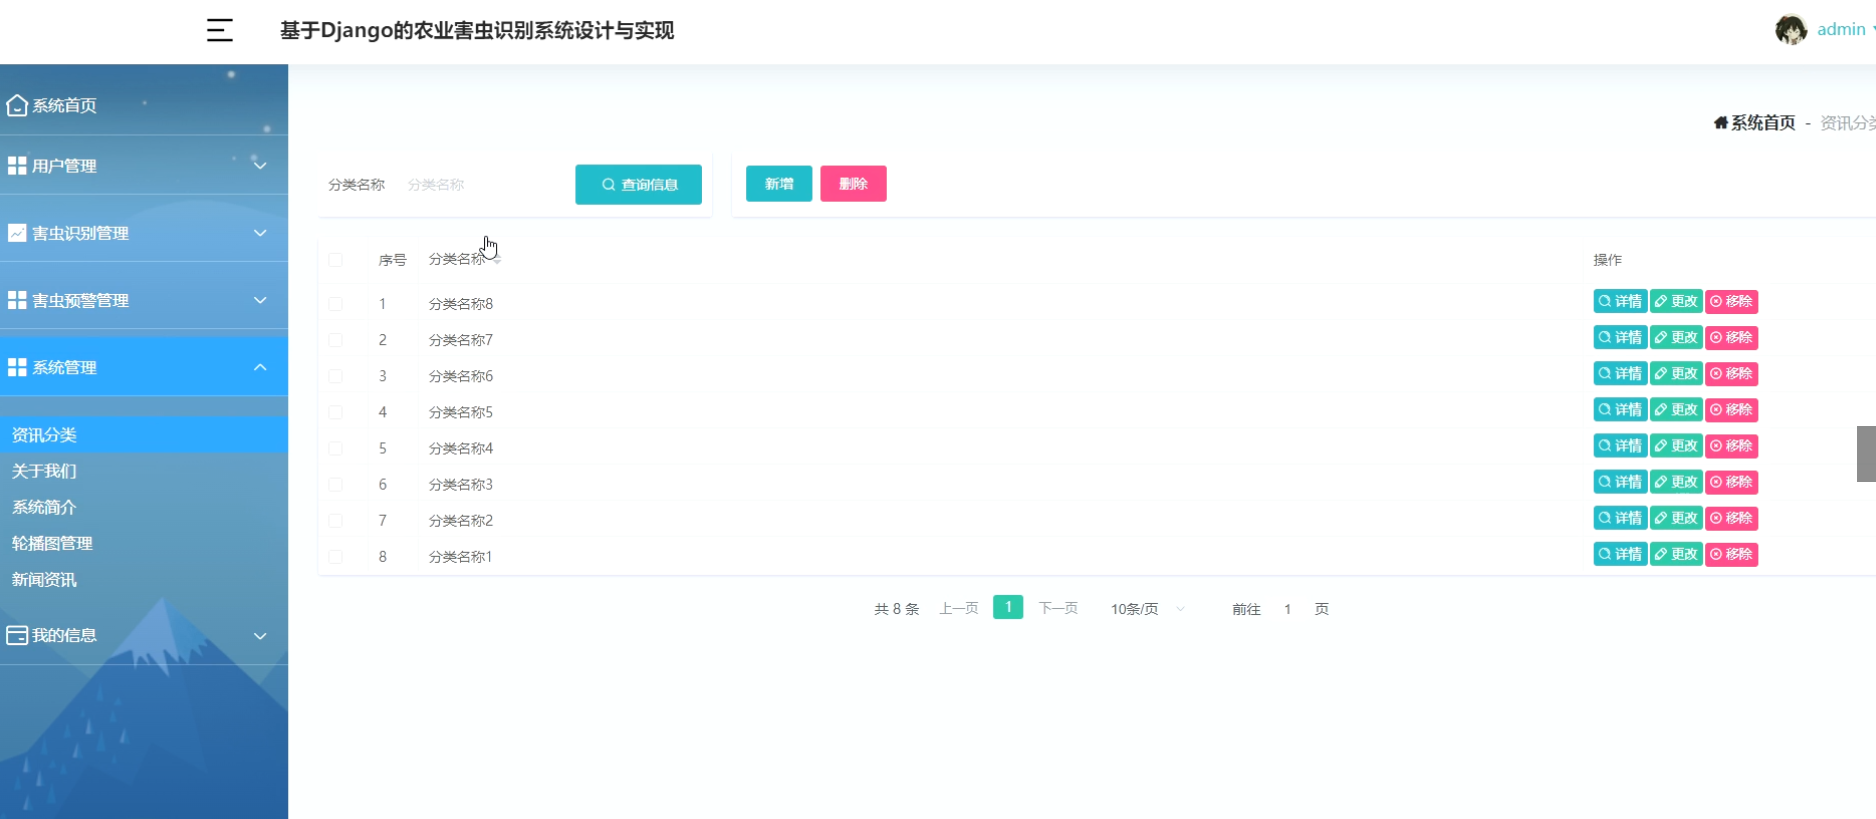Click 更改 for 分类名称7
1876x819 pixels.
(1676, 337)
